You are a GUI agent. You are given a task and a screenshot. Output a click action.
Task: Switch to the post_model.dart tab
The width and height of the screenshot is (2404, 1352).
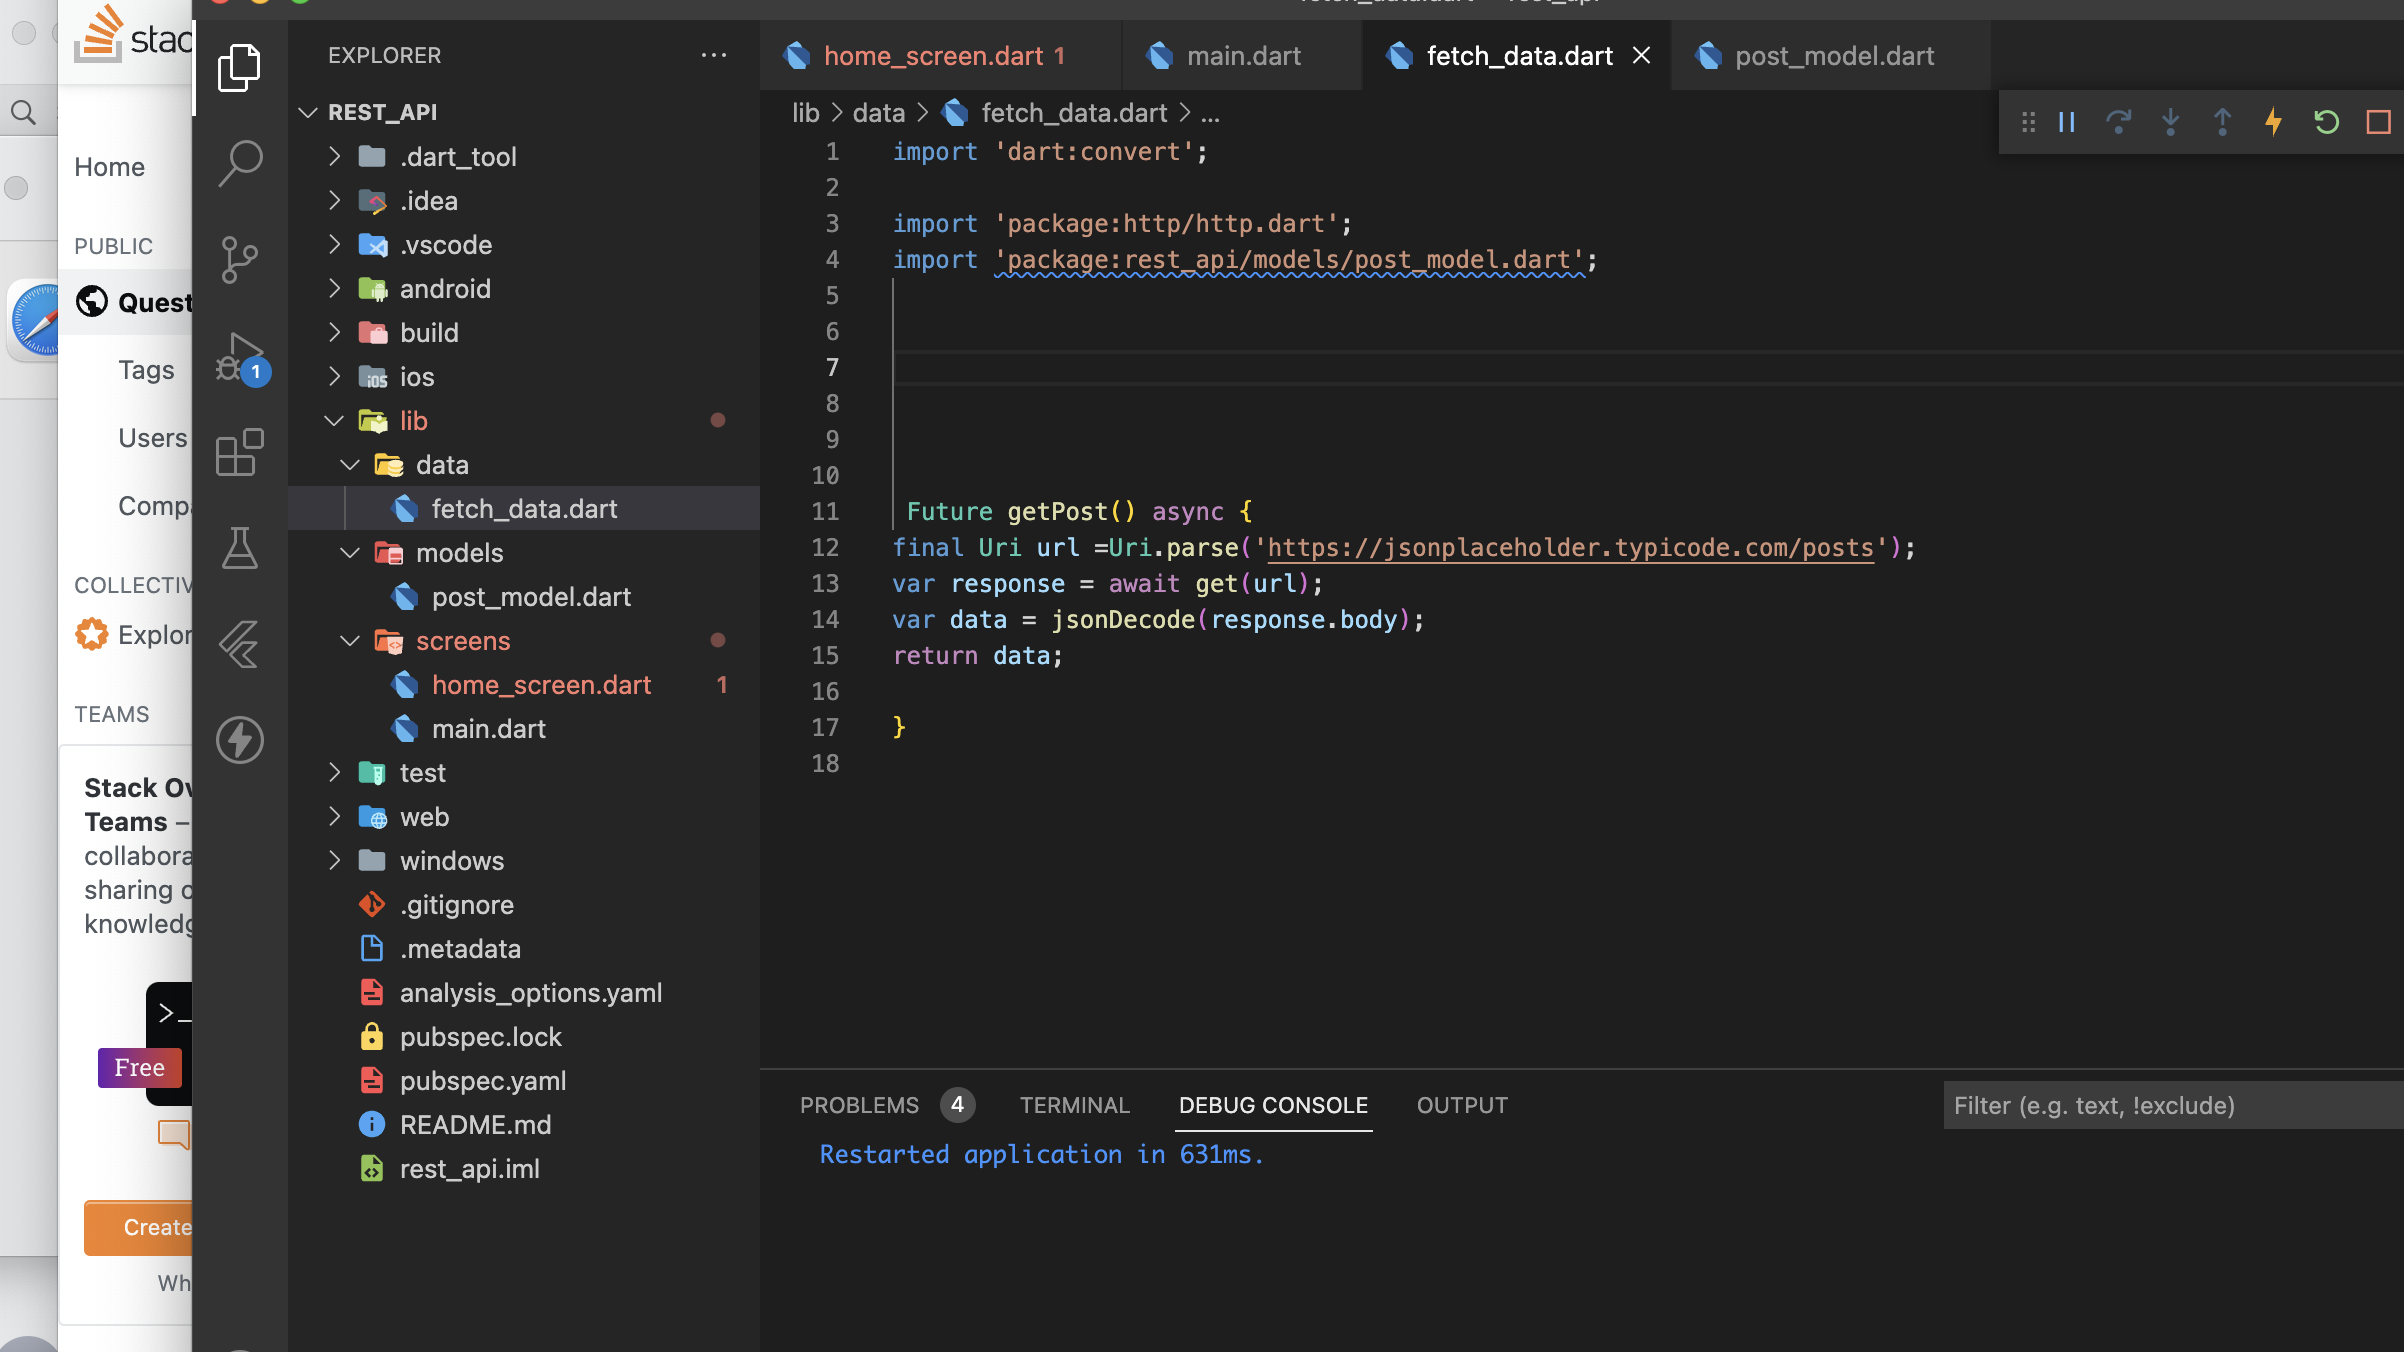pyautogui.click(x=1832, y=56)
